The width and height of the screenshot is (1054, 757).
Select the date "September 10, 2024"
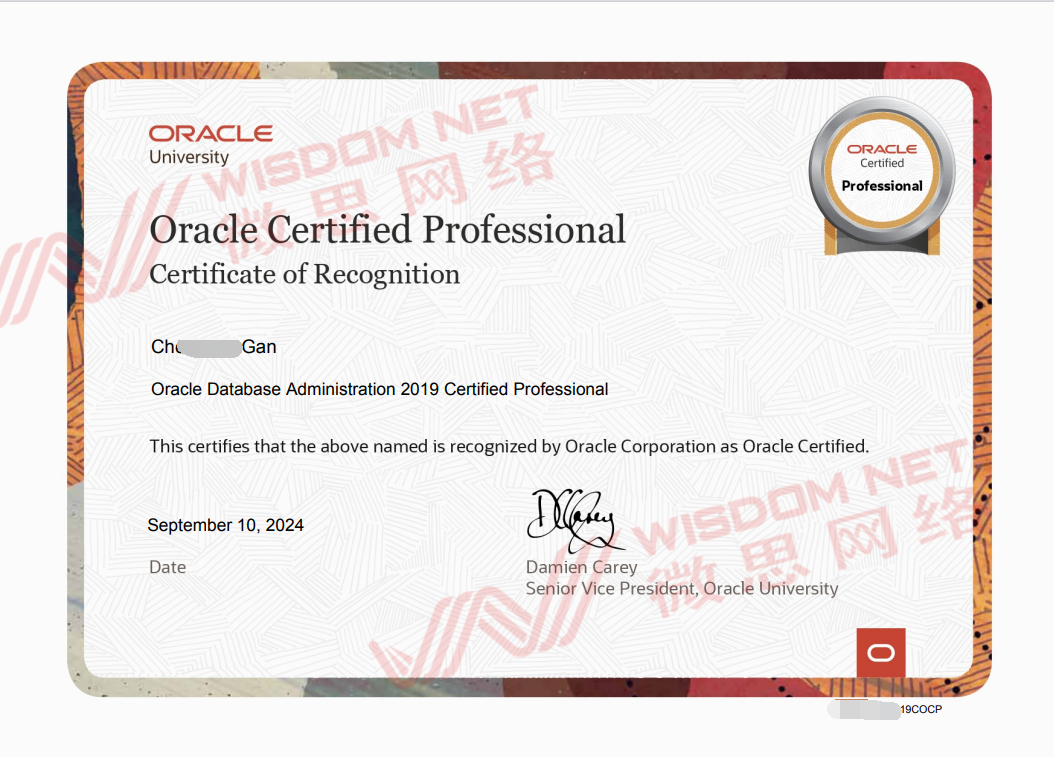[x=226, y=525]
